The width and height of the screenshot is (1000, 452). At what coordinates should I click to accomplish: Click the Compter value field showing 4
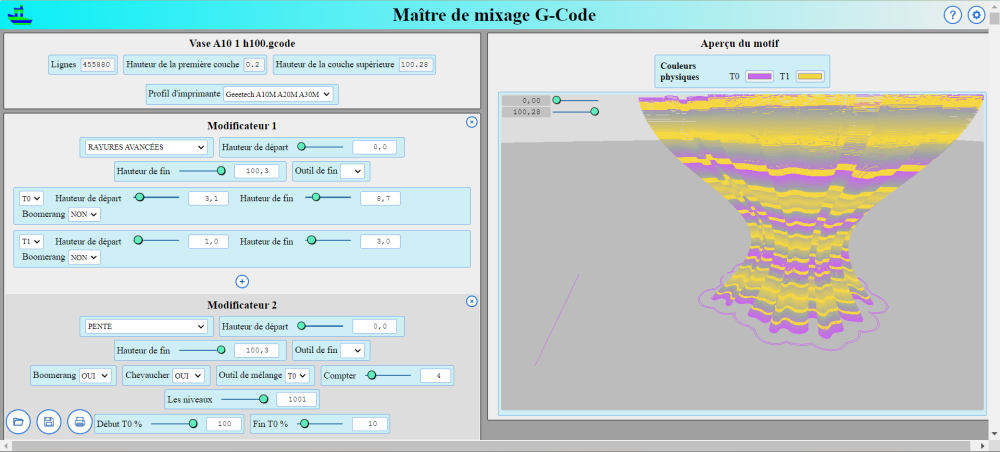coord(436,375)
